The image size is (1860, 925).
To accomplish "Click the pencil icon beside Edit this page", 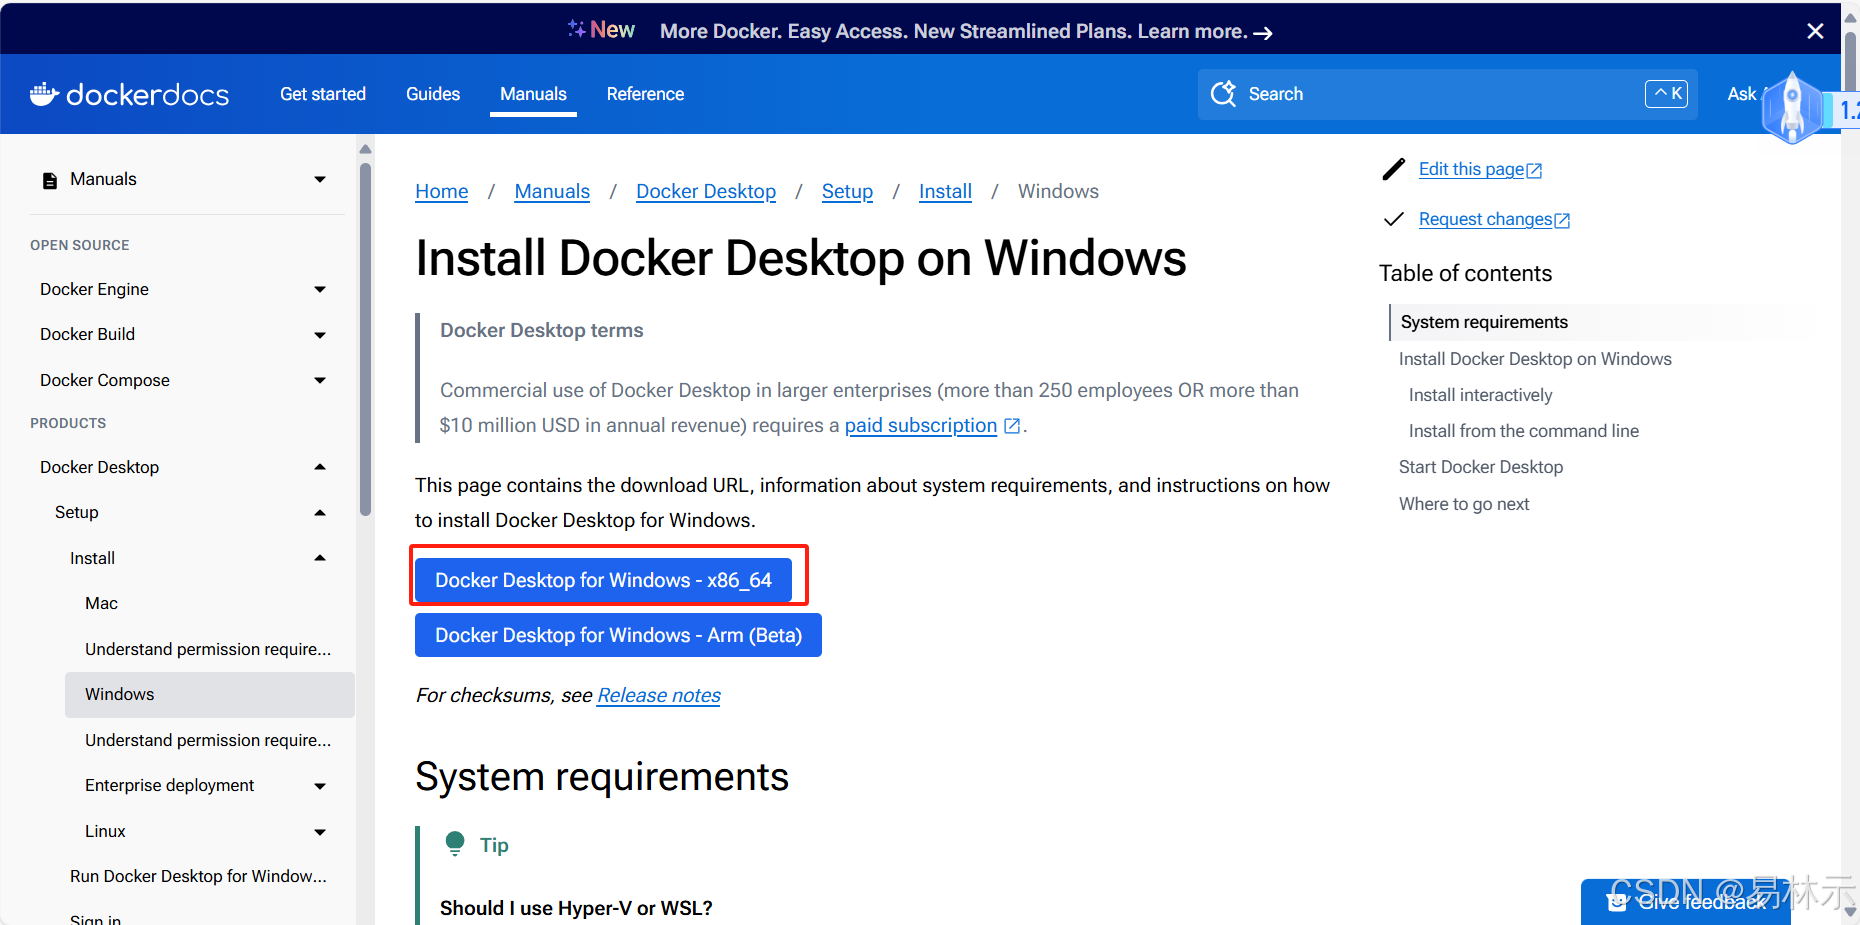I will (1394, 169).
